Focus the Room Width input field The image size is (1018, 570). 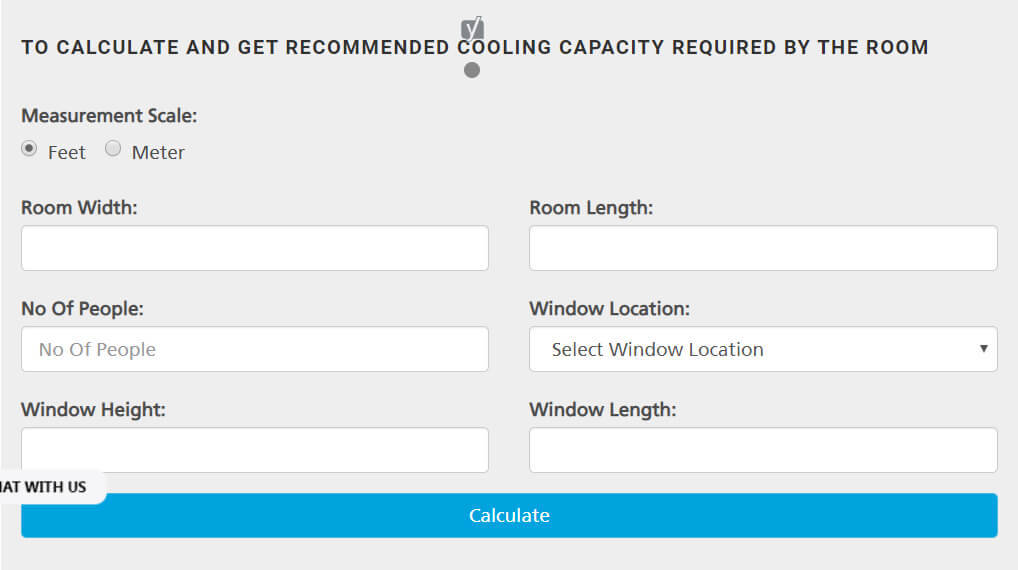click(x=255, y=248)
